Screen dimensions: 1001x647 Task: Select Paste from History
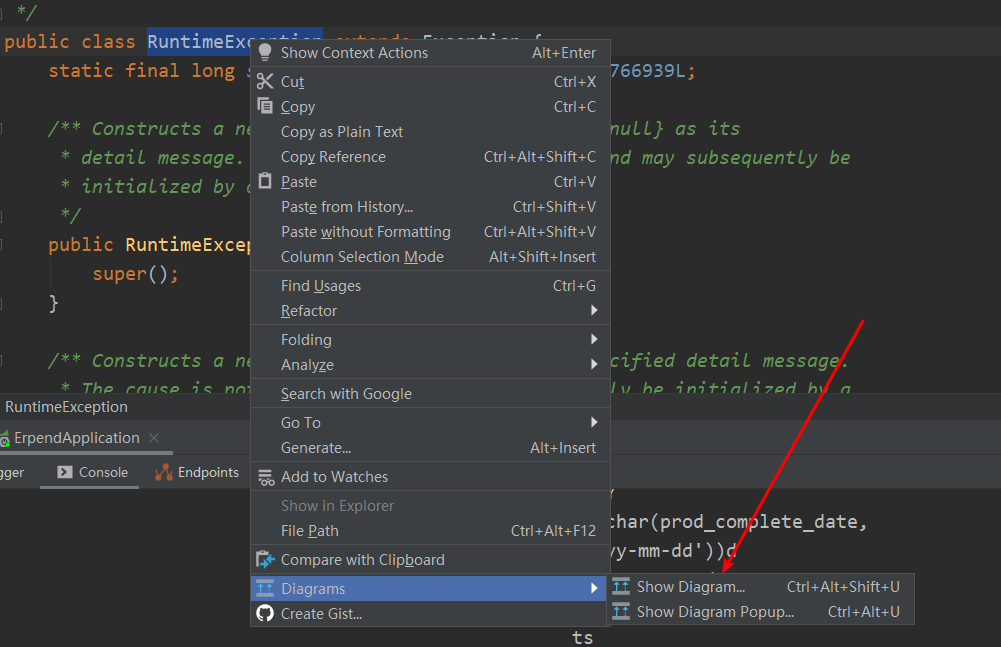click(430, 206)
